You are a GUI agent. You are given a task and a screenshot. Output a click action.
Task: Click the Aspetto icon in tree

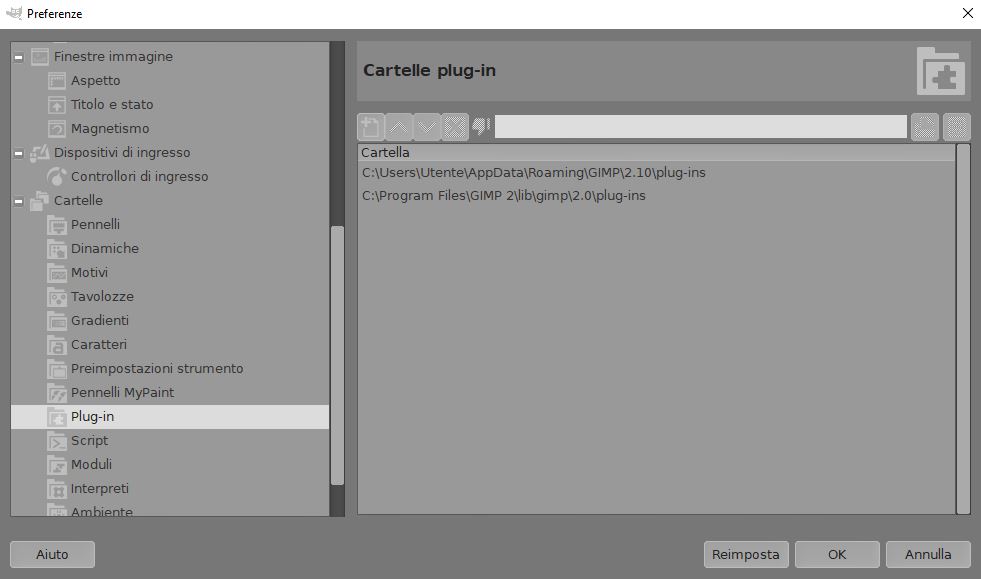point(57,81)
